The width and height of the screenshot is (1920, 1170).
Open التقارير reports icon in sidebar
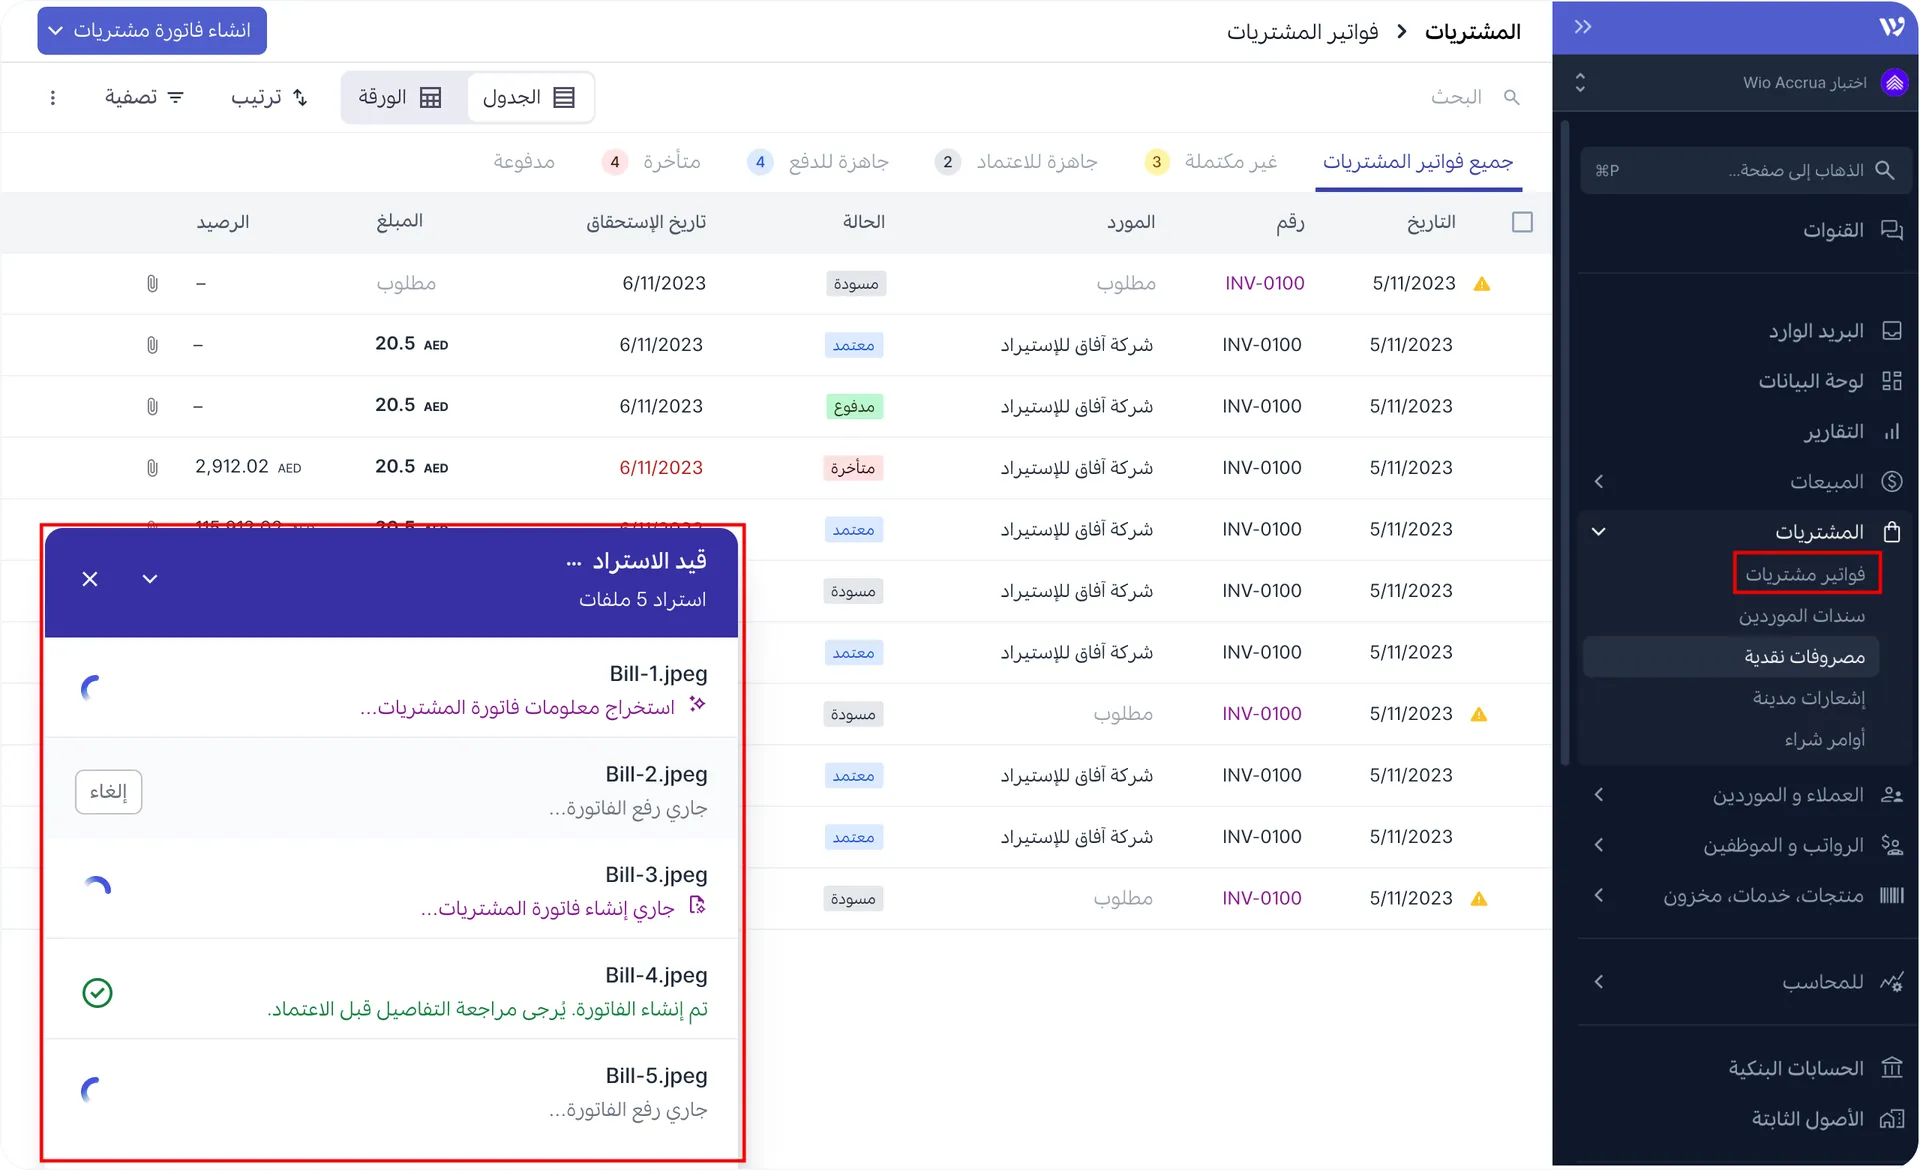[x=1893, y=431]
